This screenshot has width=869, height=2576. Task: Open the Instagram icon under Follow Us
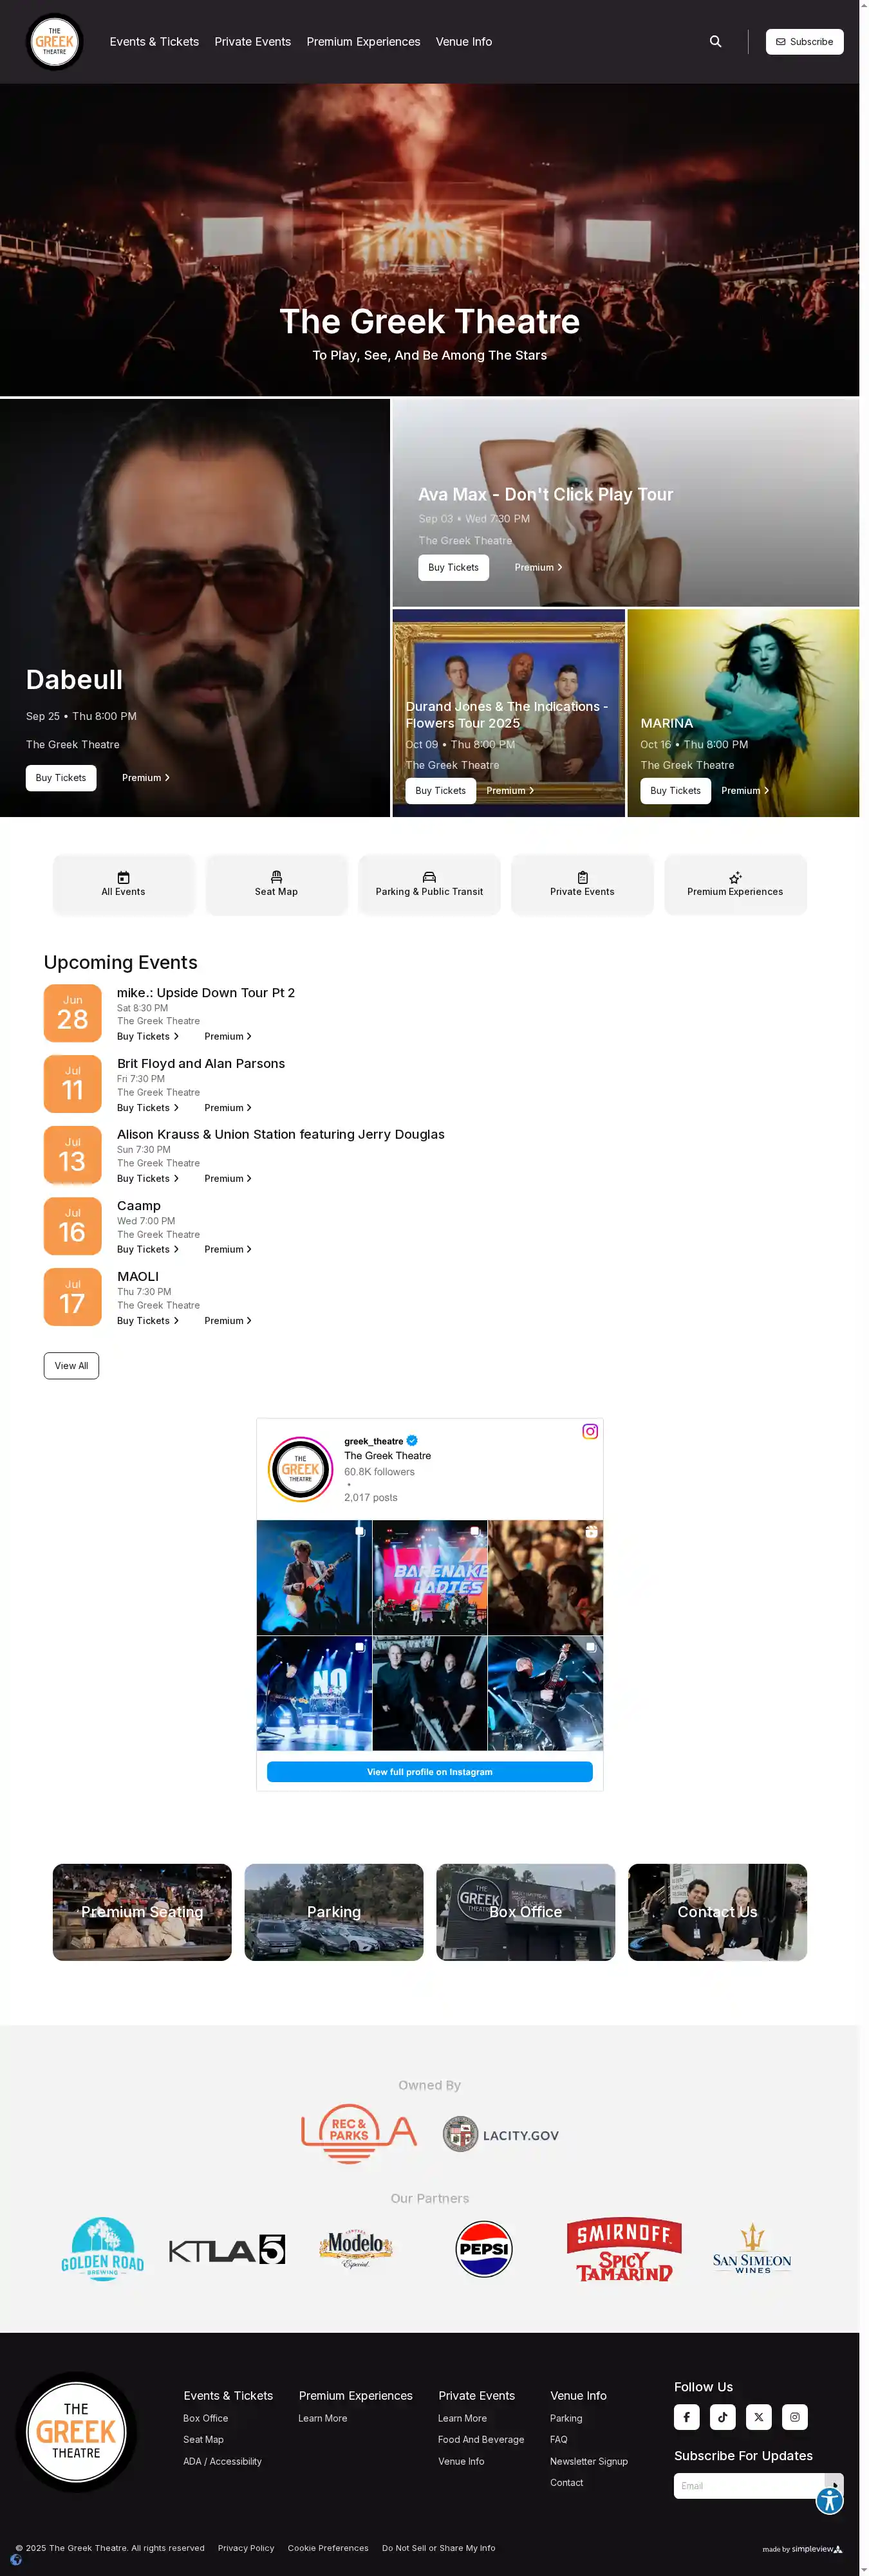[x=795, y=2417]
